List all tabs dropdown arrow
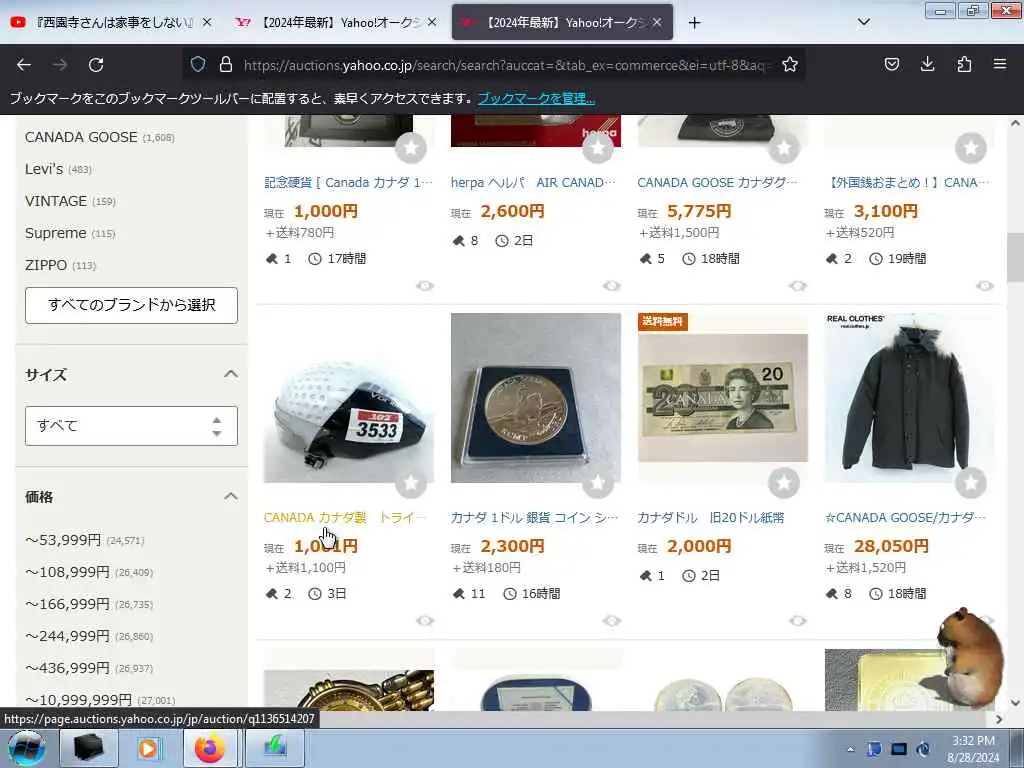 [x=863, y=22]
